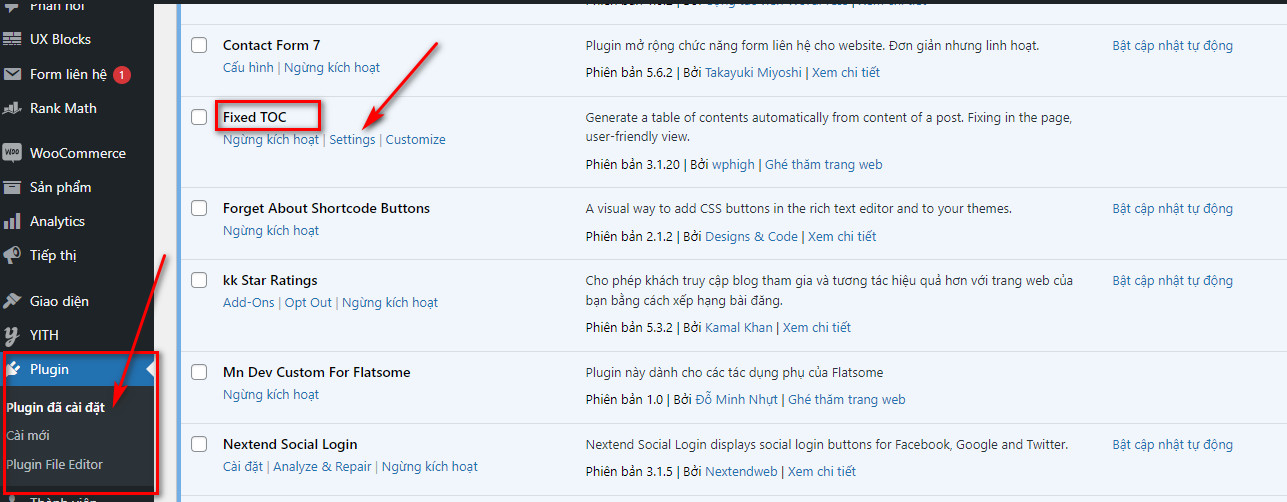
Task: Select the Nextend Social Login checkbox
Action: pos(199,444)
